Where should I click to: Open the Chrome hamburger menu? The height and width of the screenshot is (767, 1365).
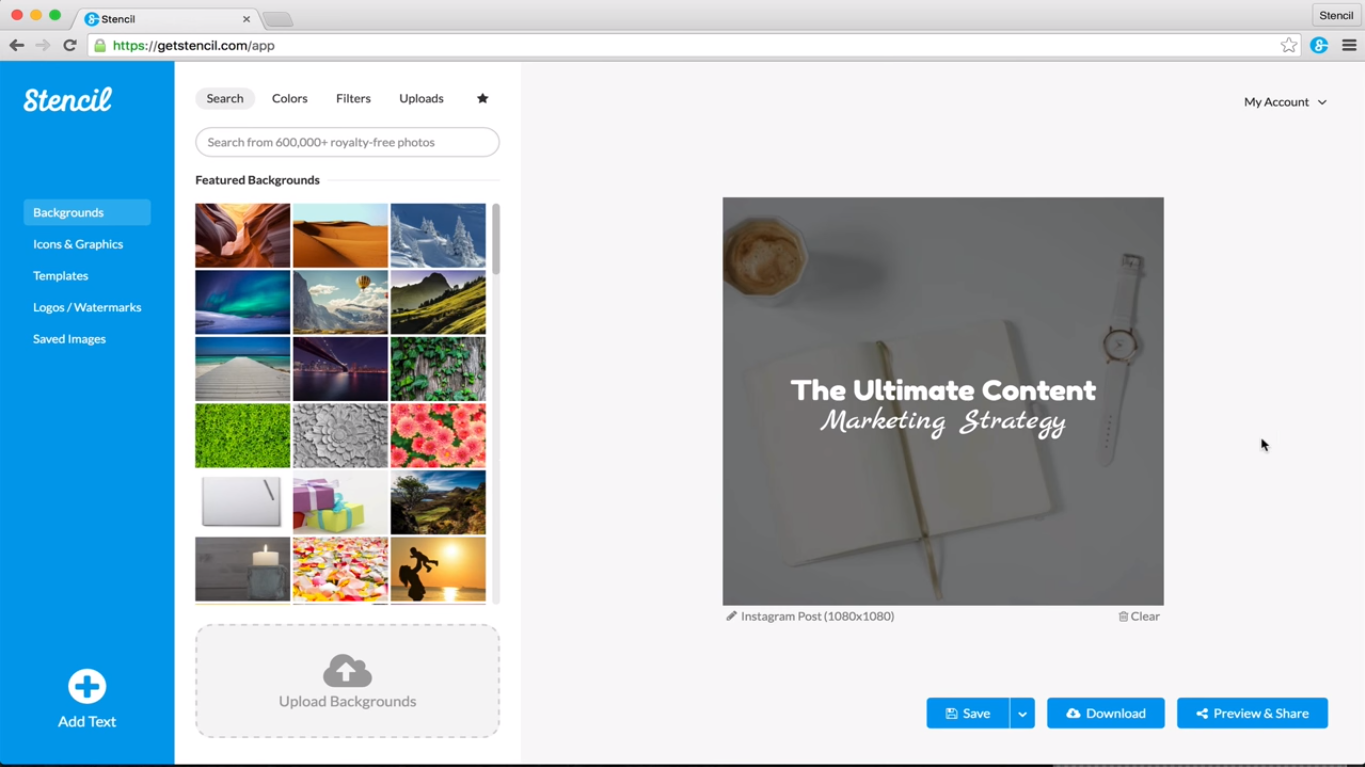point(1349,45)
